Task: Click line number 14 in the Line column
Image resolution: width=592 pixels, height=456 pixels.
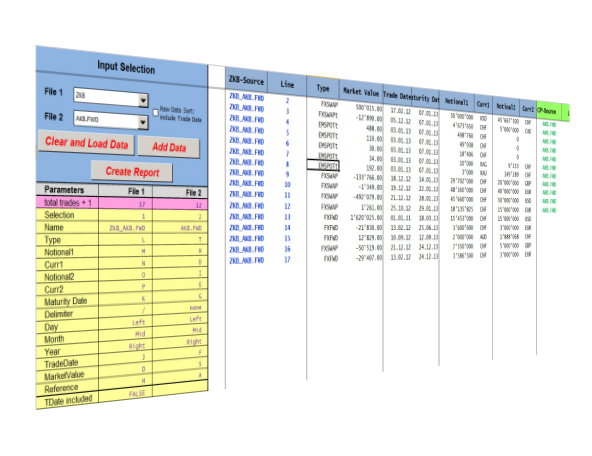Action: click(x=287, y=228)
